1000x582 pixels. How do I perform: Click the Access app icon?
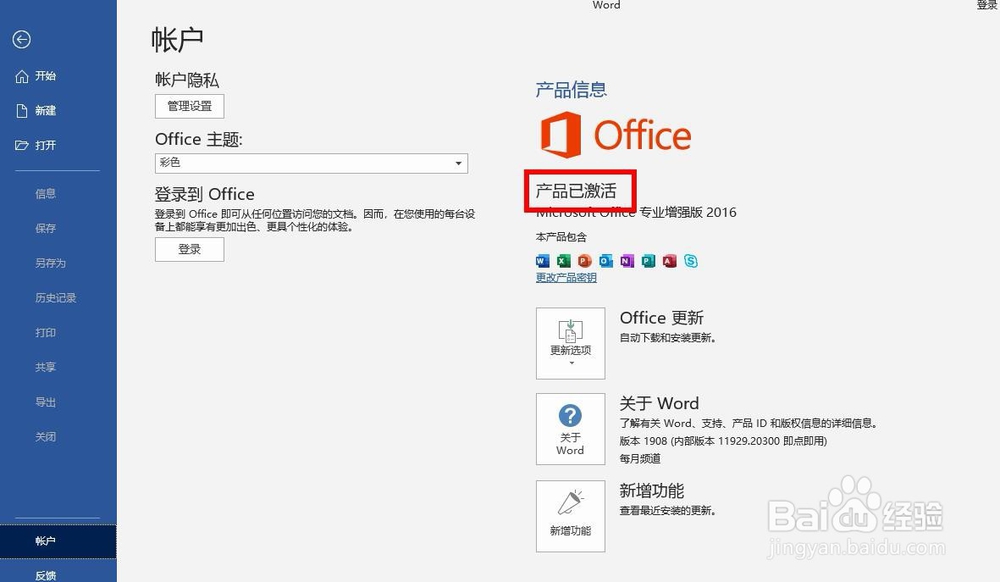[670, 261]
